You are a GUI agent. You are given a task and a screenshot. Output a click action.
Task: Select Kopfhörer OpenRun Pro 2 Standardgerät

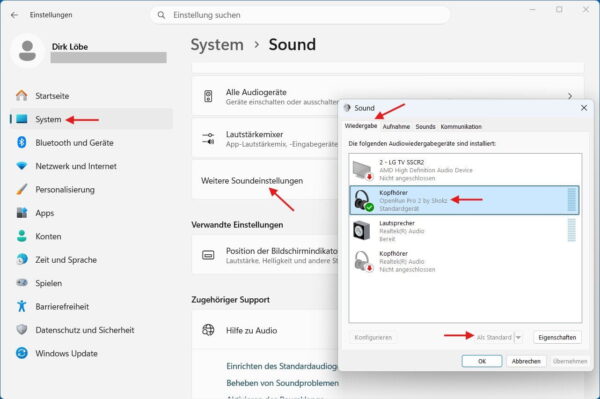click(x=465, y=200)
